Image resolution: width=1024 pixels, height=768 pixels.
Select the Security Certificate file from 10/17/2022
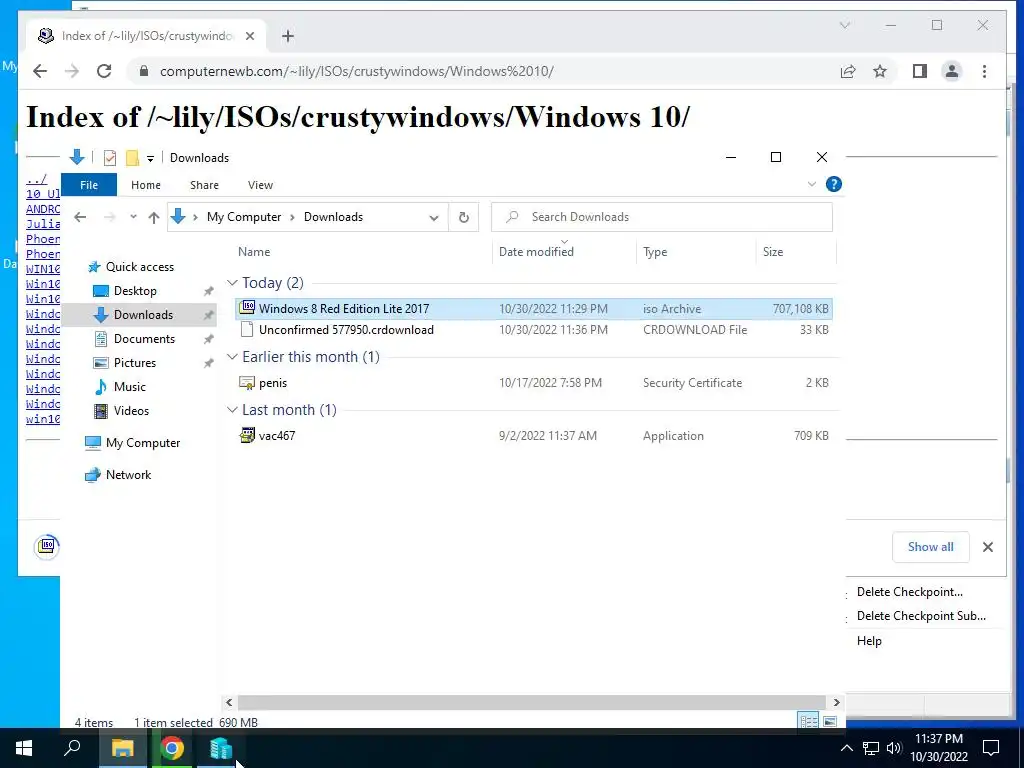(534, 383)
